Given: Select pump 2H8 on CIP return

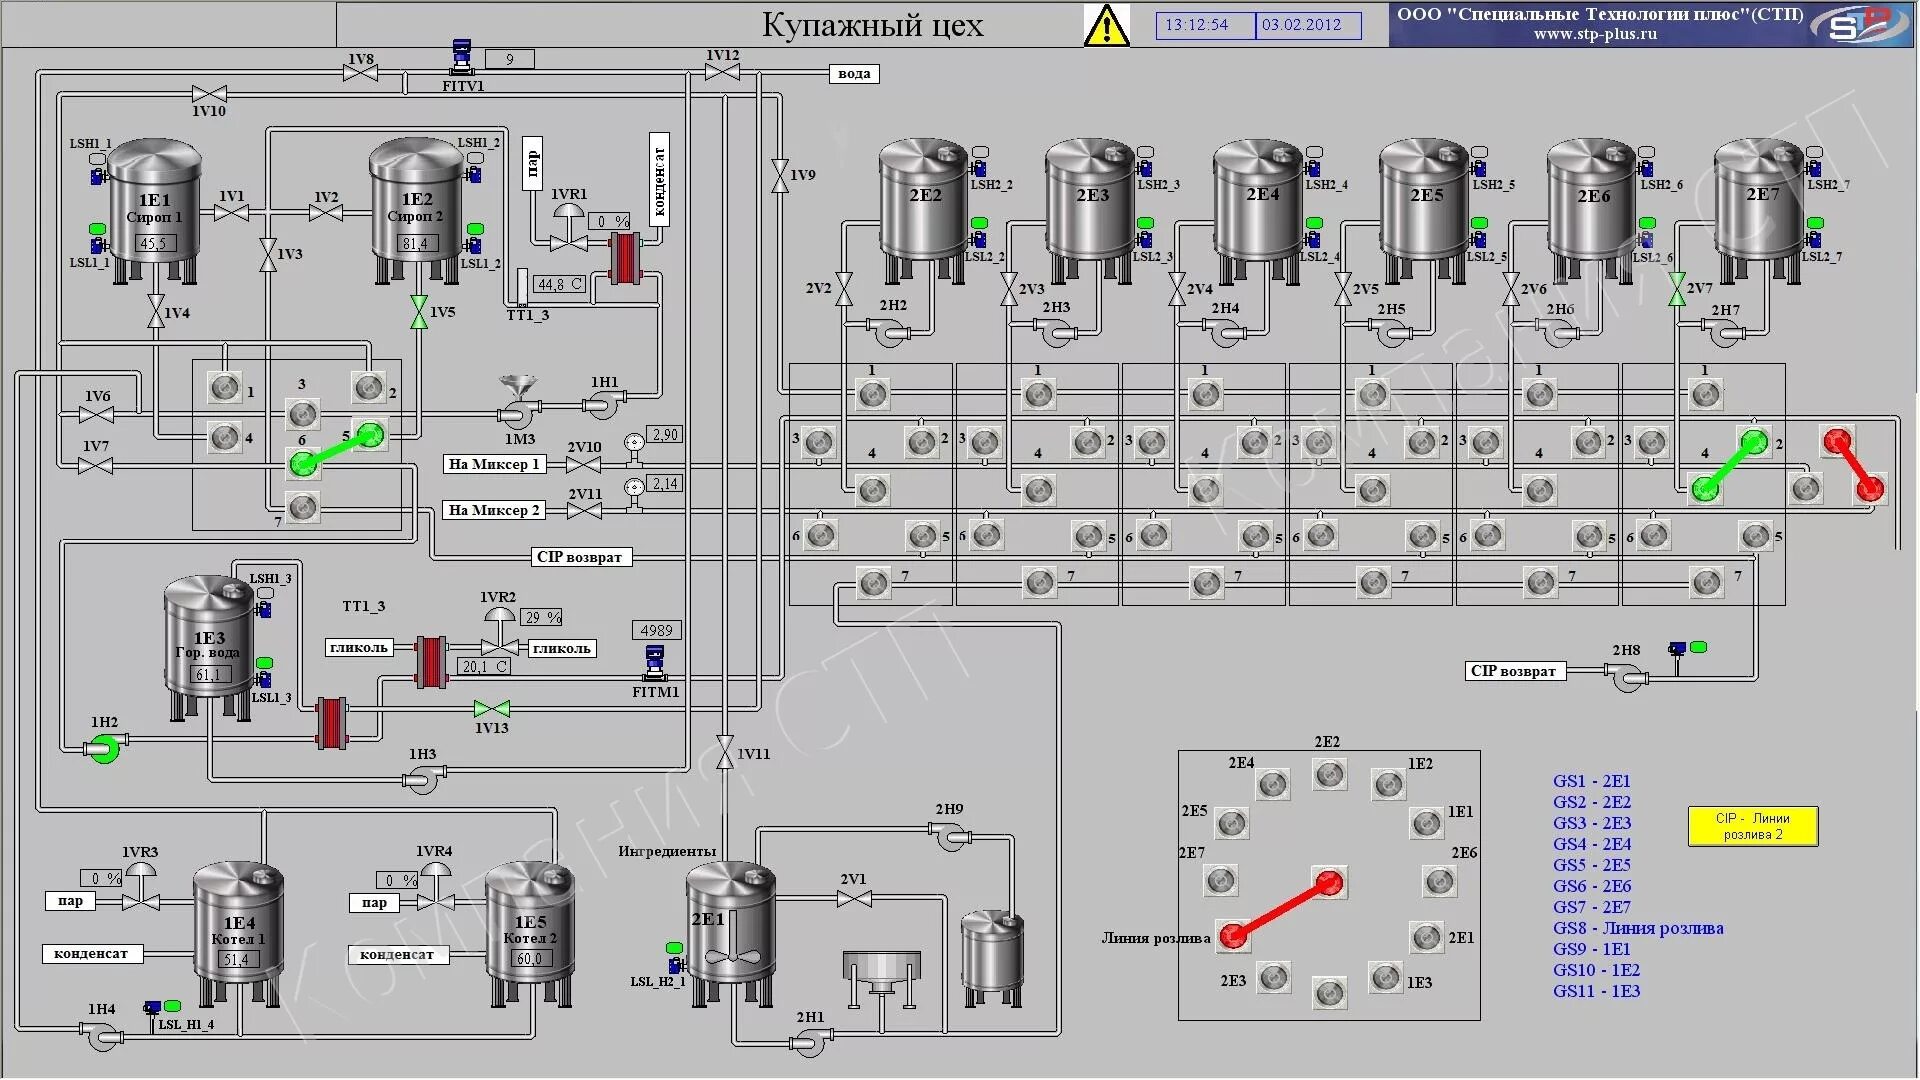Looking at the screenshot, I should 1629,679.
